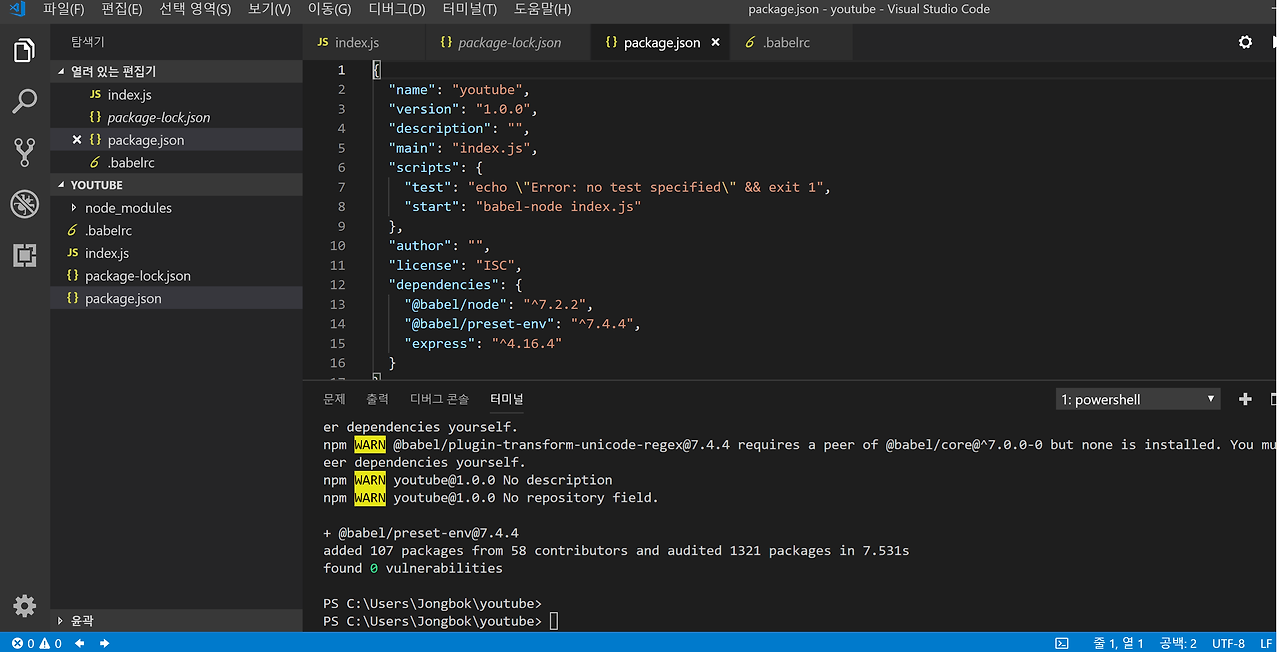Open the powershell terminal selector dropdown
The width and height of the screenshot is (1280, 652).
(x=1138, y=399)
